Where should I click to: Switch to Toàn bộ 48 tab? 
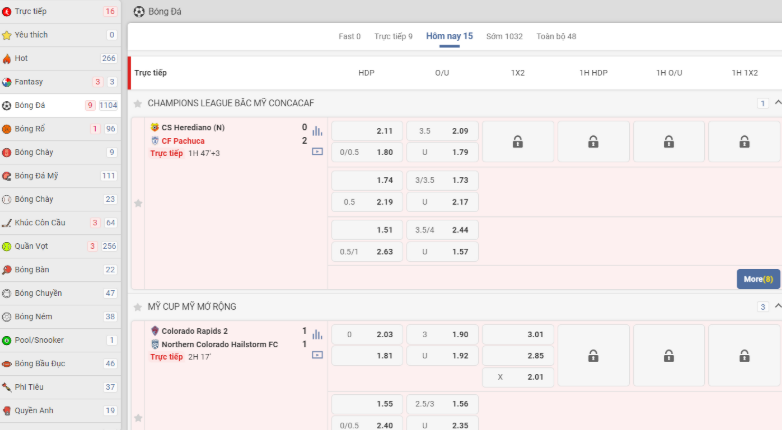coord(556,36)
